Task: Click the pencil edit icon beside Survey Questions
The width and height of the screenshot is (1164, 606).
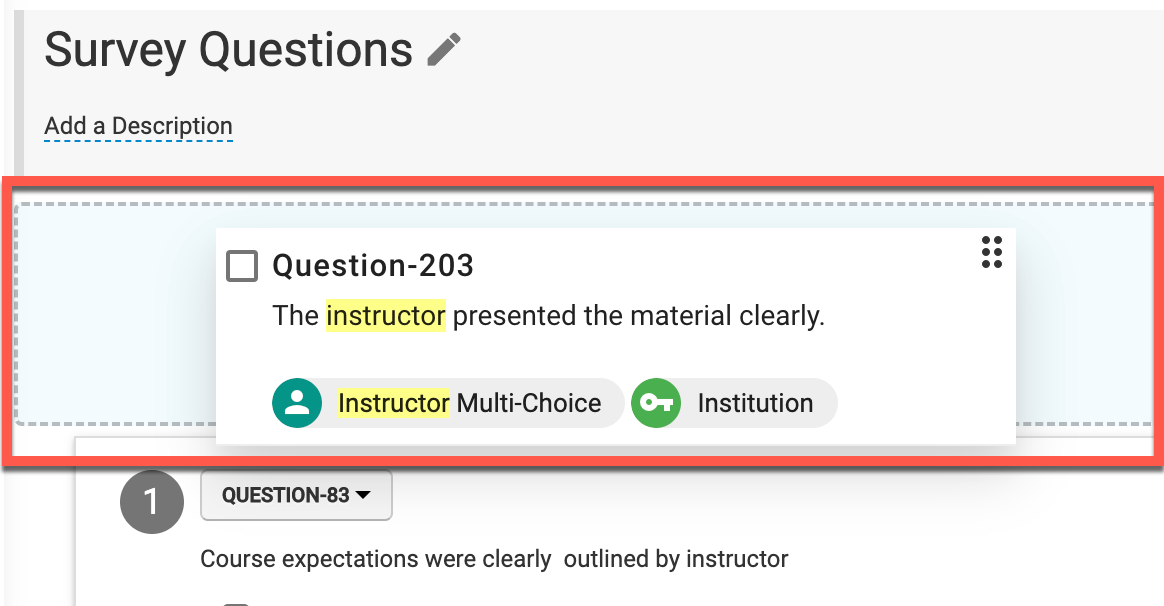Action: tap(445, 49)
